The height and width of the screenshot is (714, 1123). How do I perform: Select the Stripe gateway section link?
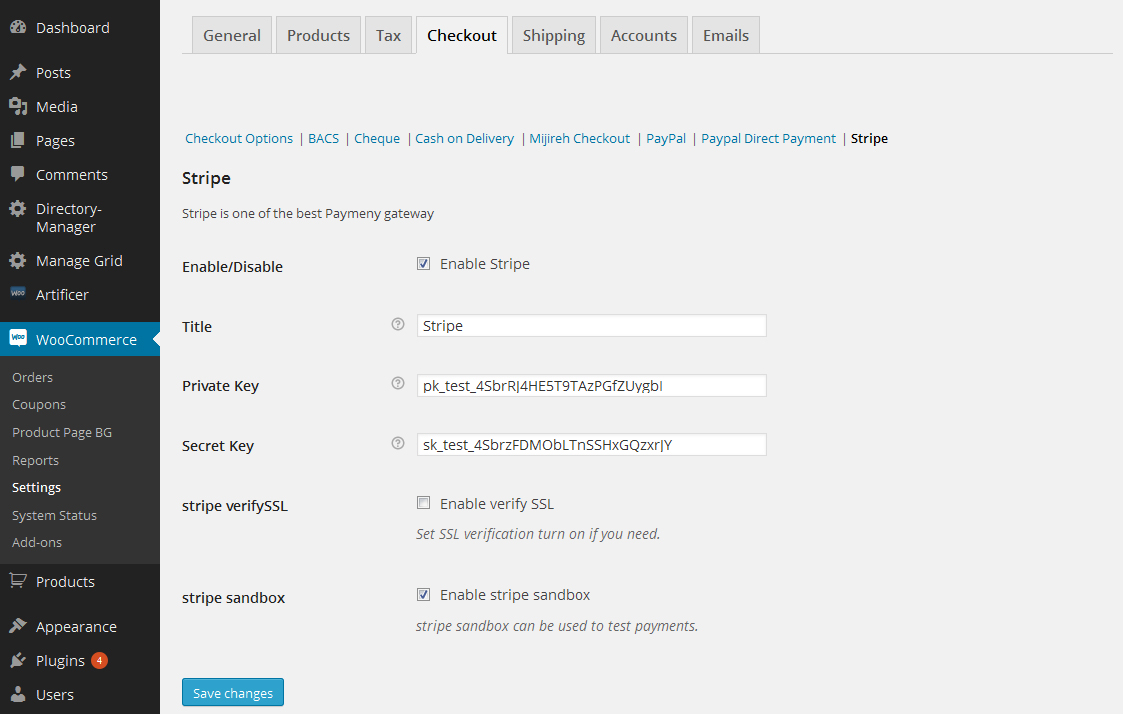coord(869,138)
